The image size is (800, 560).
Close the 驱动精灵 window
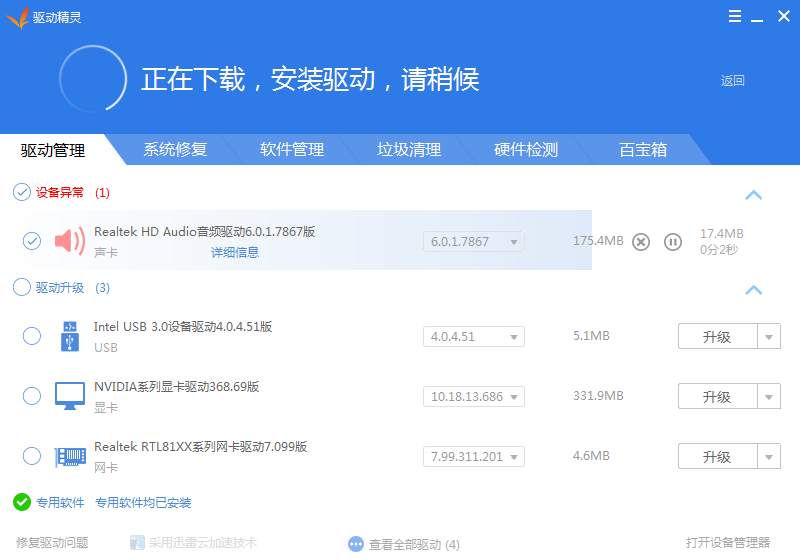tap(784, 16)
